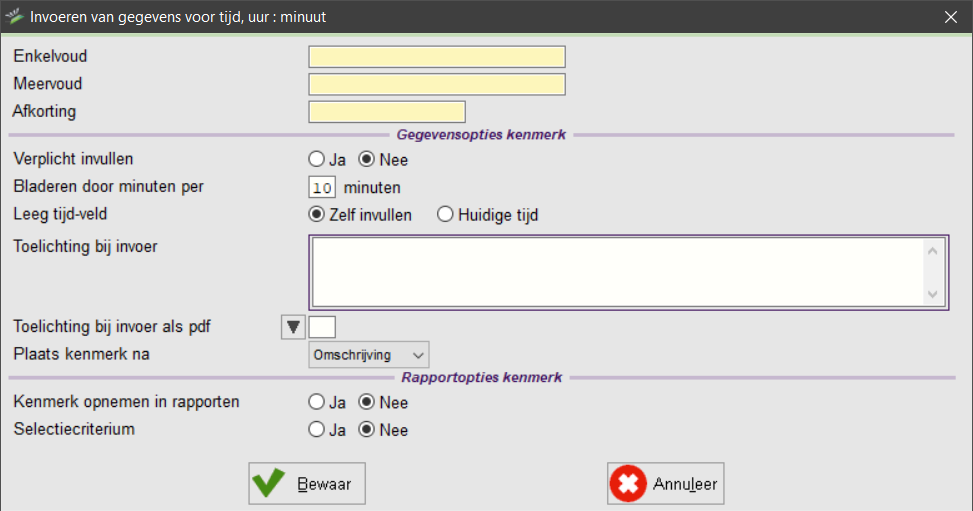Image resolution: width=973 pixels, height=511 pixels.
Task: Select Ja for Verplicht invullen
Action: [x=317, y=159]
